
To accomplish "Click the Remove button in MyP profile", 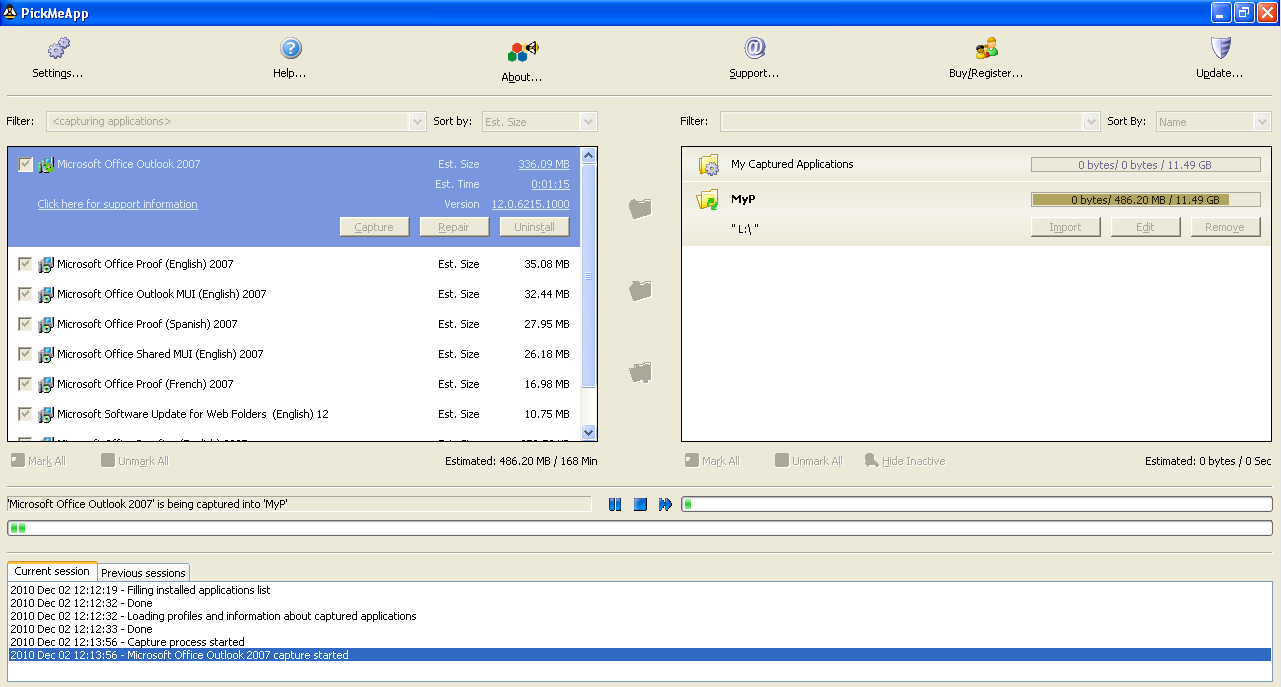I will coord(1225,227).
